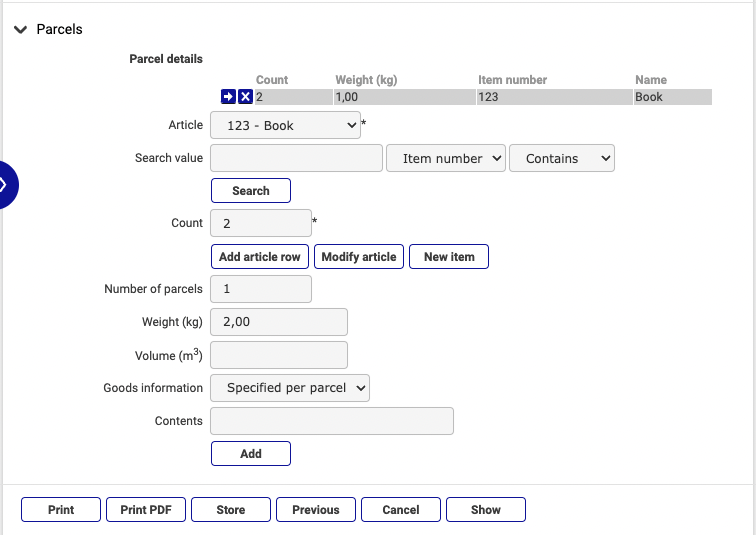Viewport: 756px width, 535px height.
Task: Open the Article dropdown
Action: click(285, 126)
